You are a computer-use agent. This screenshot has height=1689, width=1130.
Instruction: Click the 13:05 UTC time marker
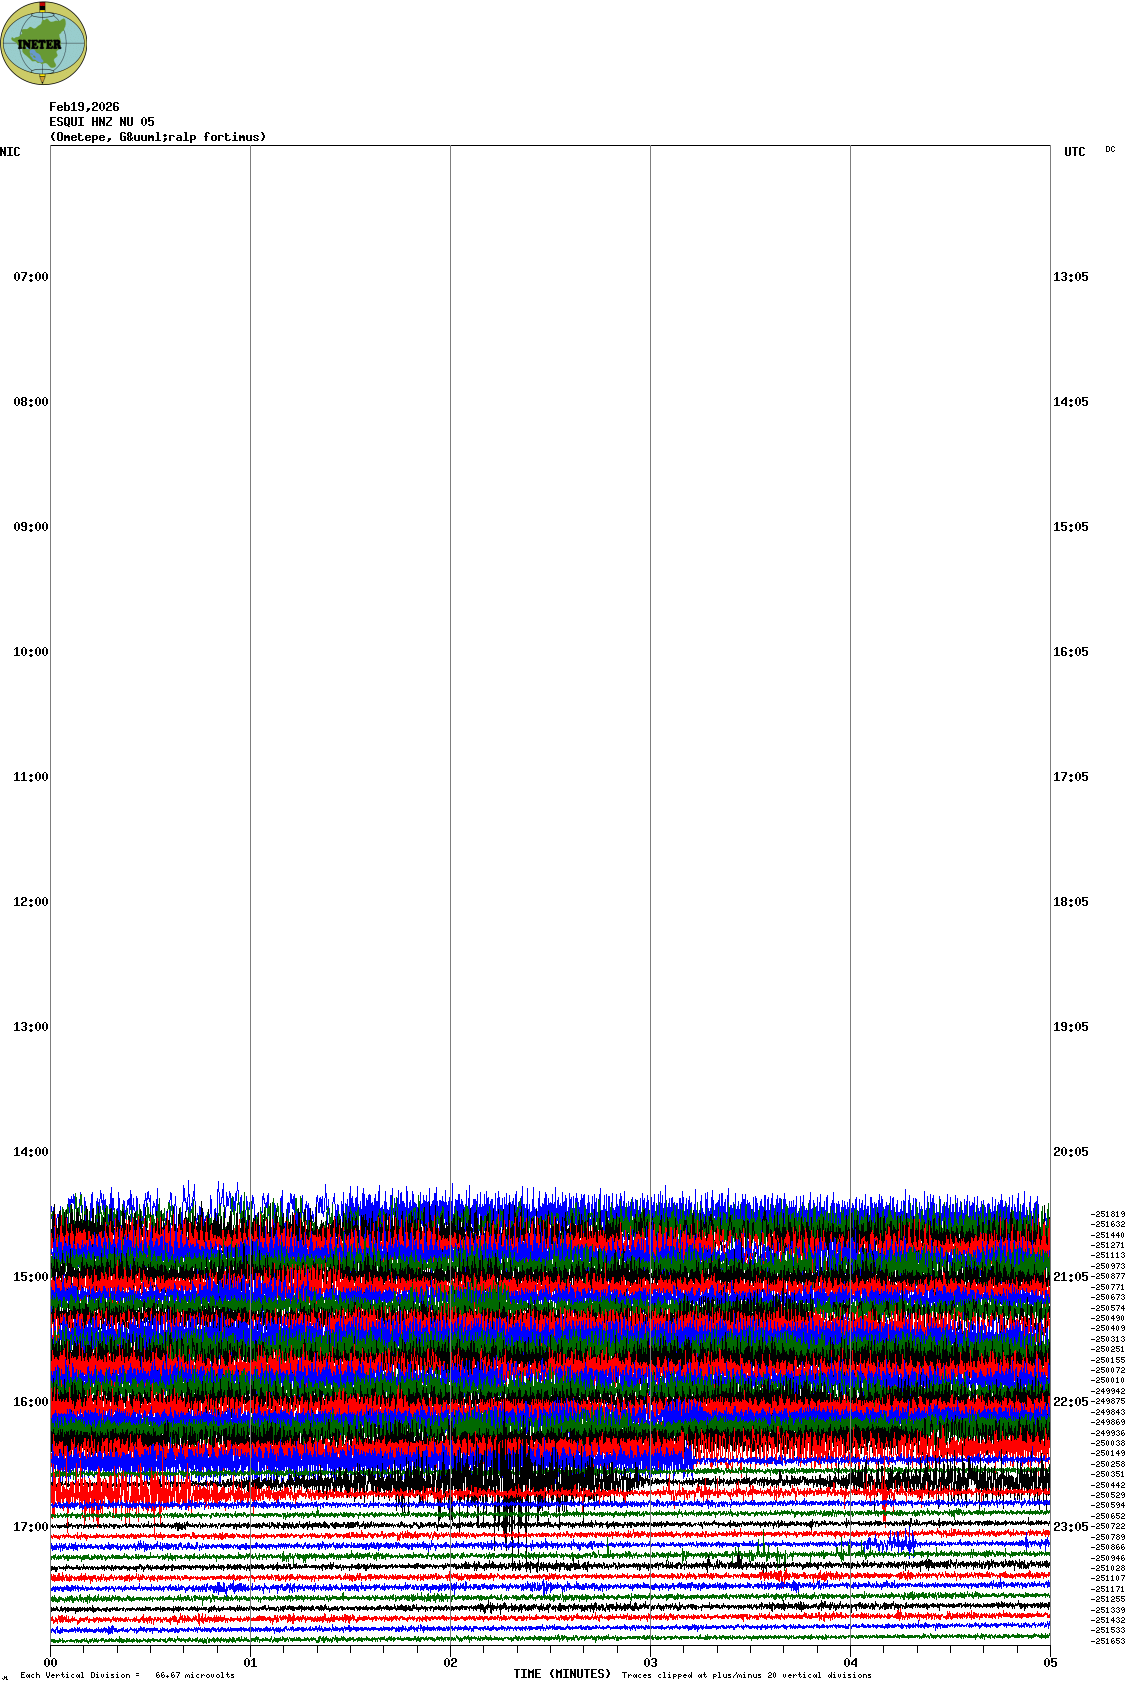pos(1070,277)
